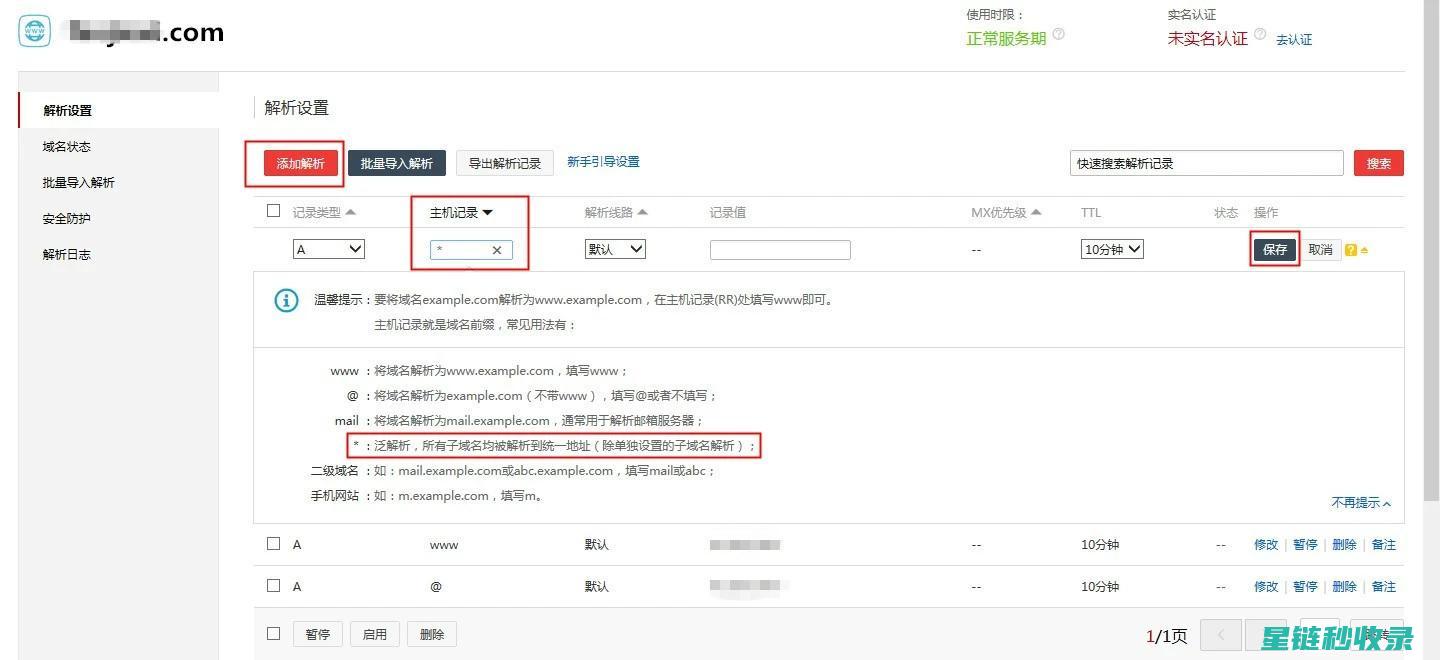Screen dimensions: 1440x660
Task: Click the 取消 button
Action: tap(1321, 250)
